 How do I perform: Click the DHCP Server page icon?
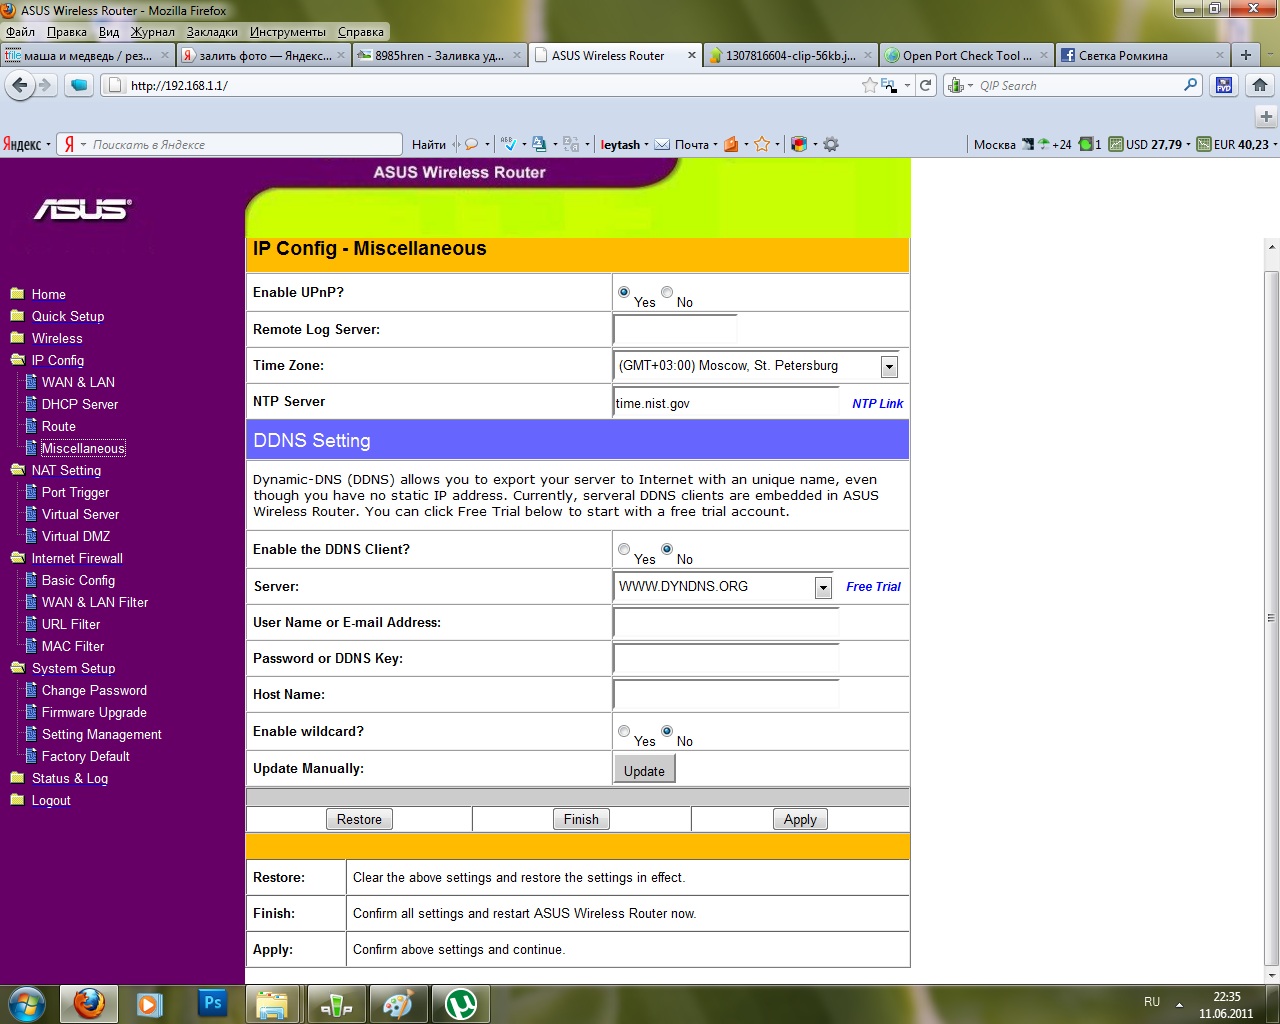pyautogui.click(x=31, y=404)
